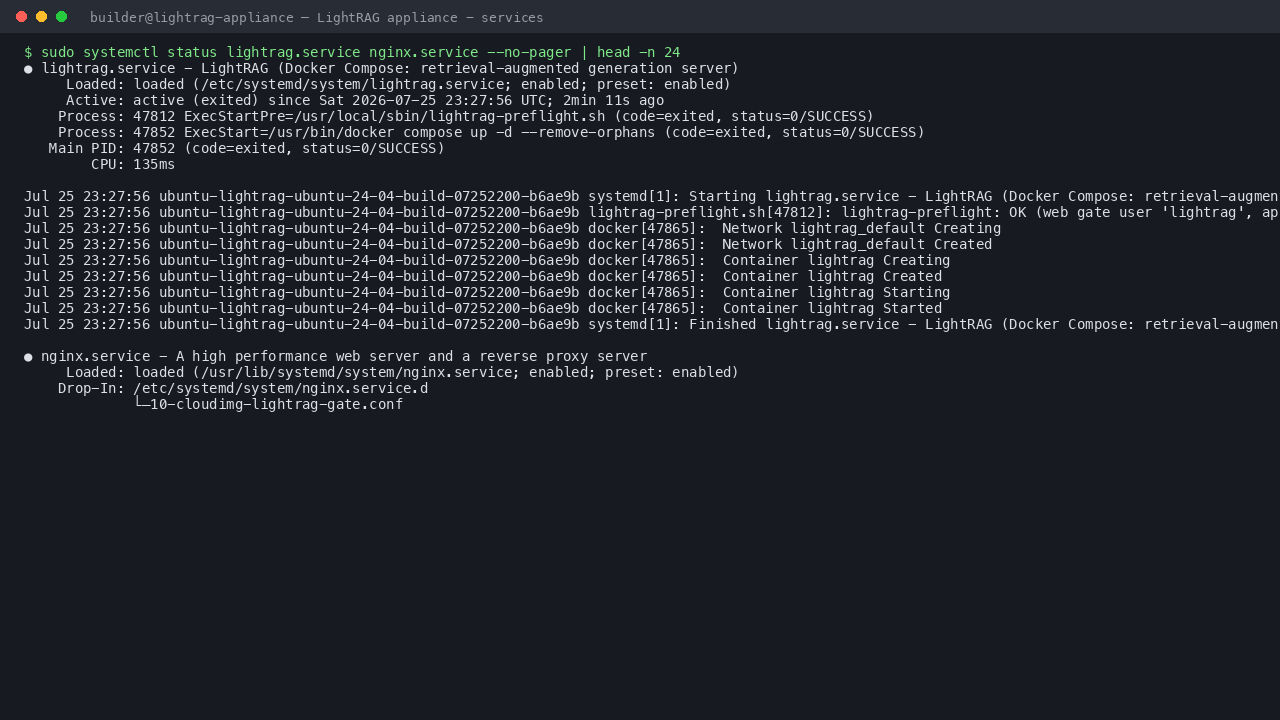Click the terminal window title text

click(317, 17)
